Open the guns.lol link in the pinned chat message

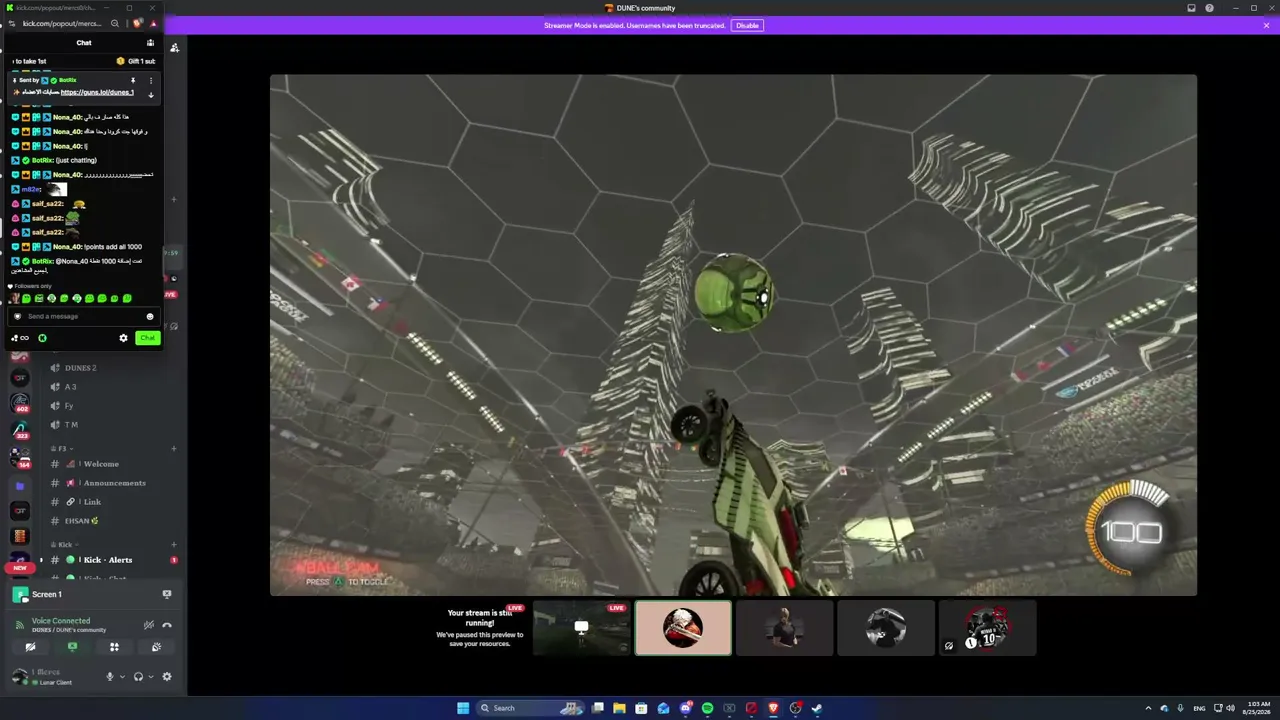point(97,92)
